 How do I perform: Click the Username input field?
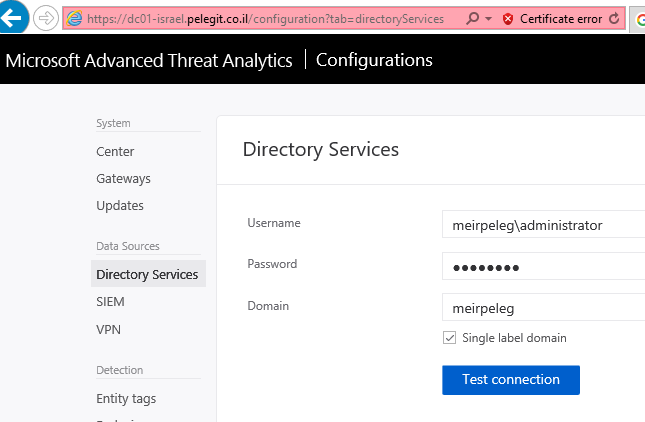point(543,224)
